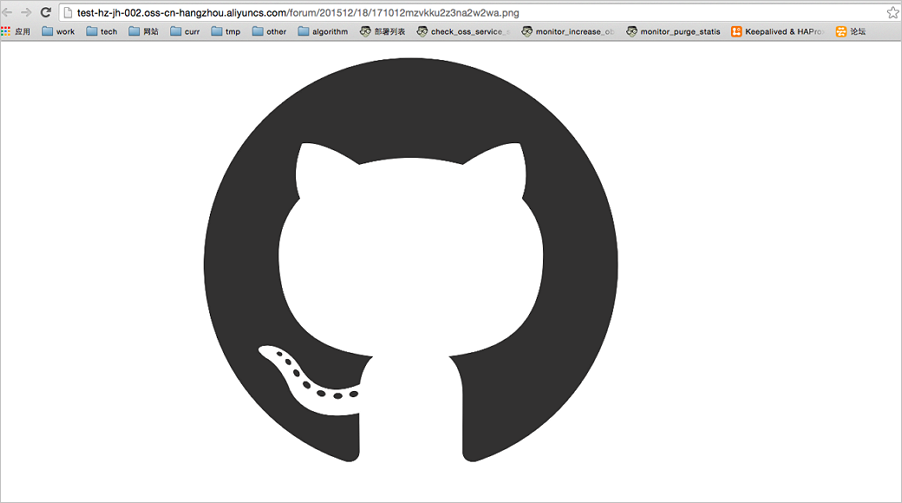Open the apps grid shortcut in the bookmarks bar

pyautogui.click(x=16, y=32)
